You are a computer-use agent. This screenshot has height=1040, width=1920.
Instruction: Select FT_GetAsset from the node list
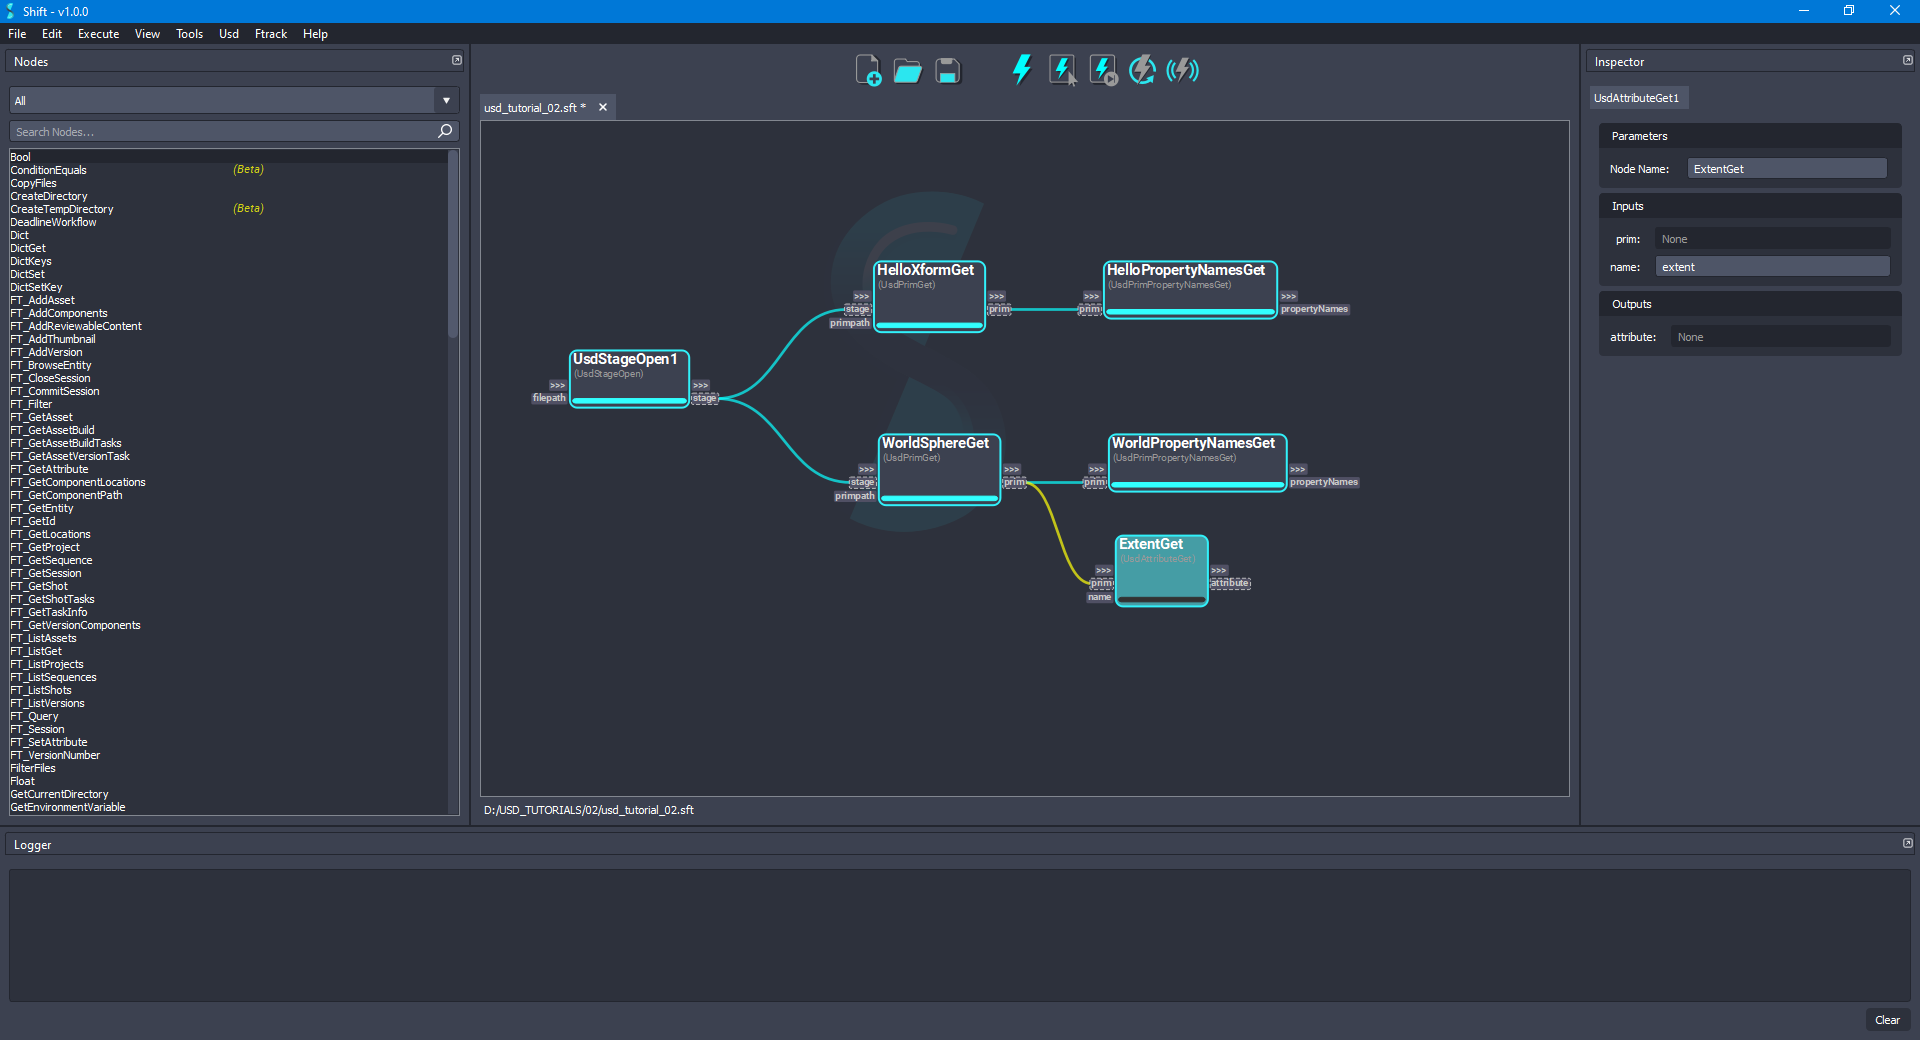pos(41,417)
